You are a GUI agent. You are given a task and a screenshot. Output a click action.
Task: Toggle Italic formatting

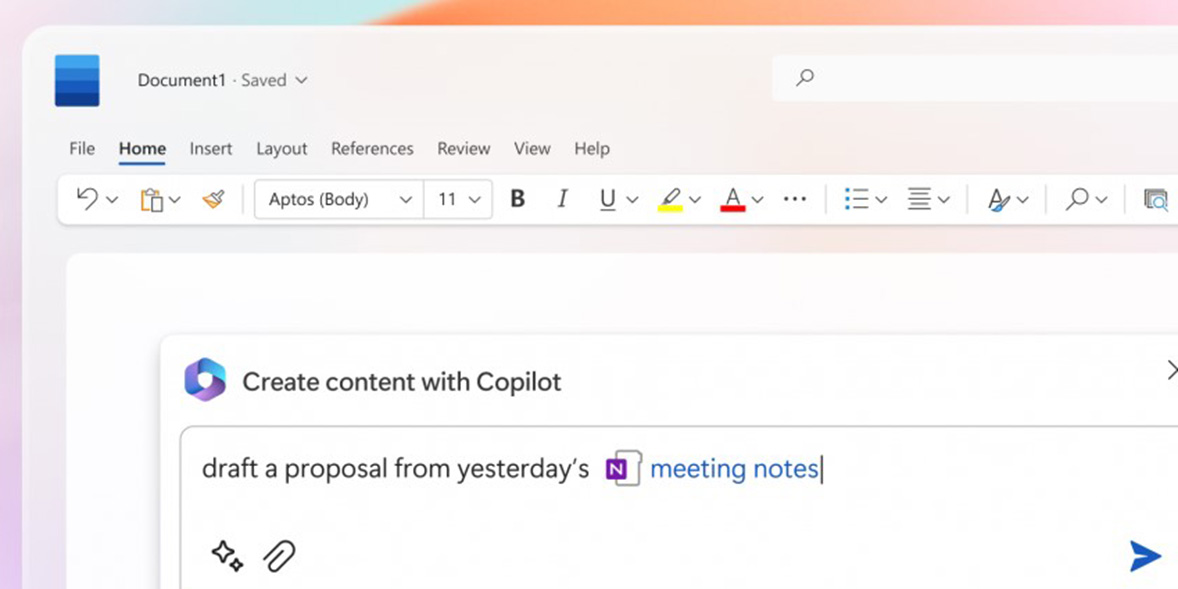(x=561, y=199)
